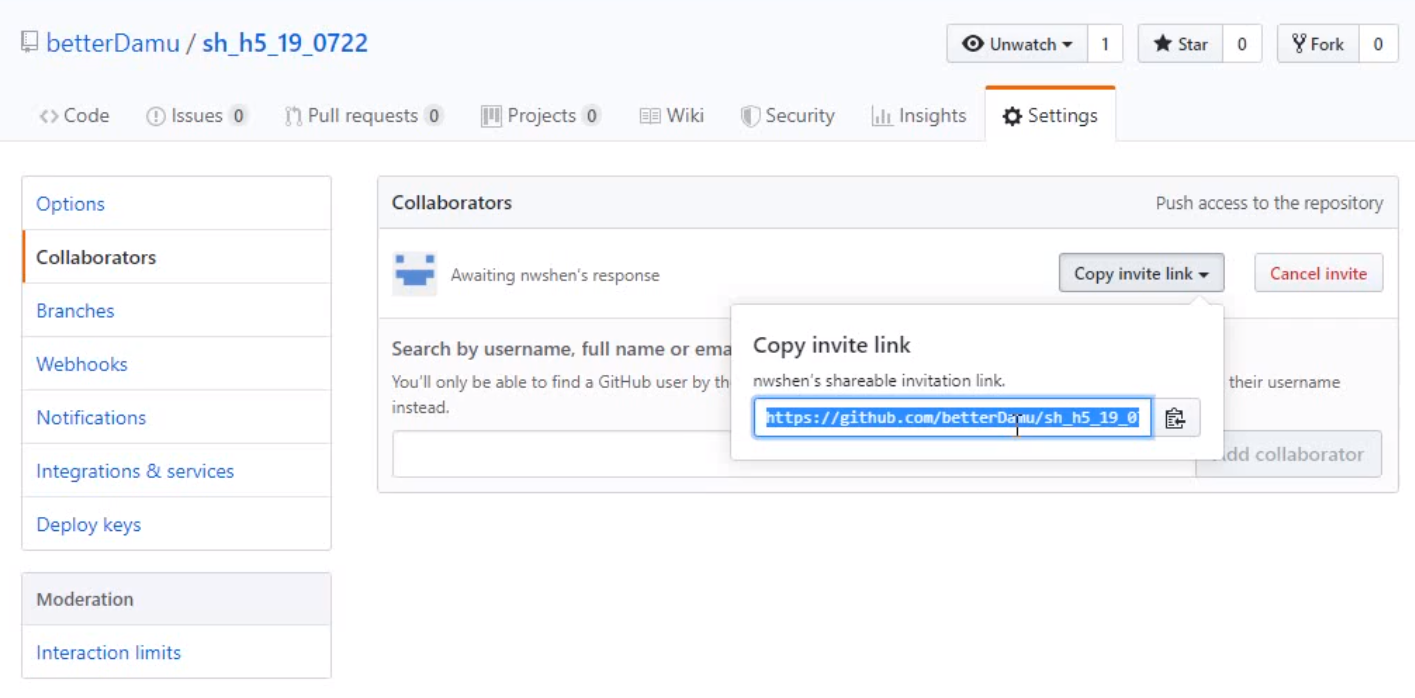Click nwshen's avatar thumbnail
The height and width of the screenshot is (698, 1415).
pyautogui.click(x=414, y=274)
